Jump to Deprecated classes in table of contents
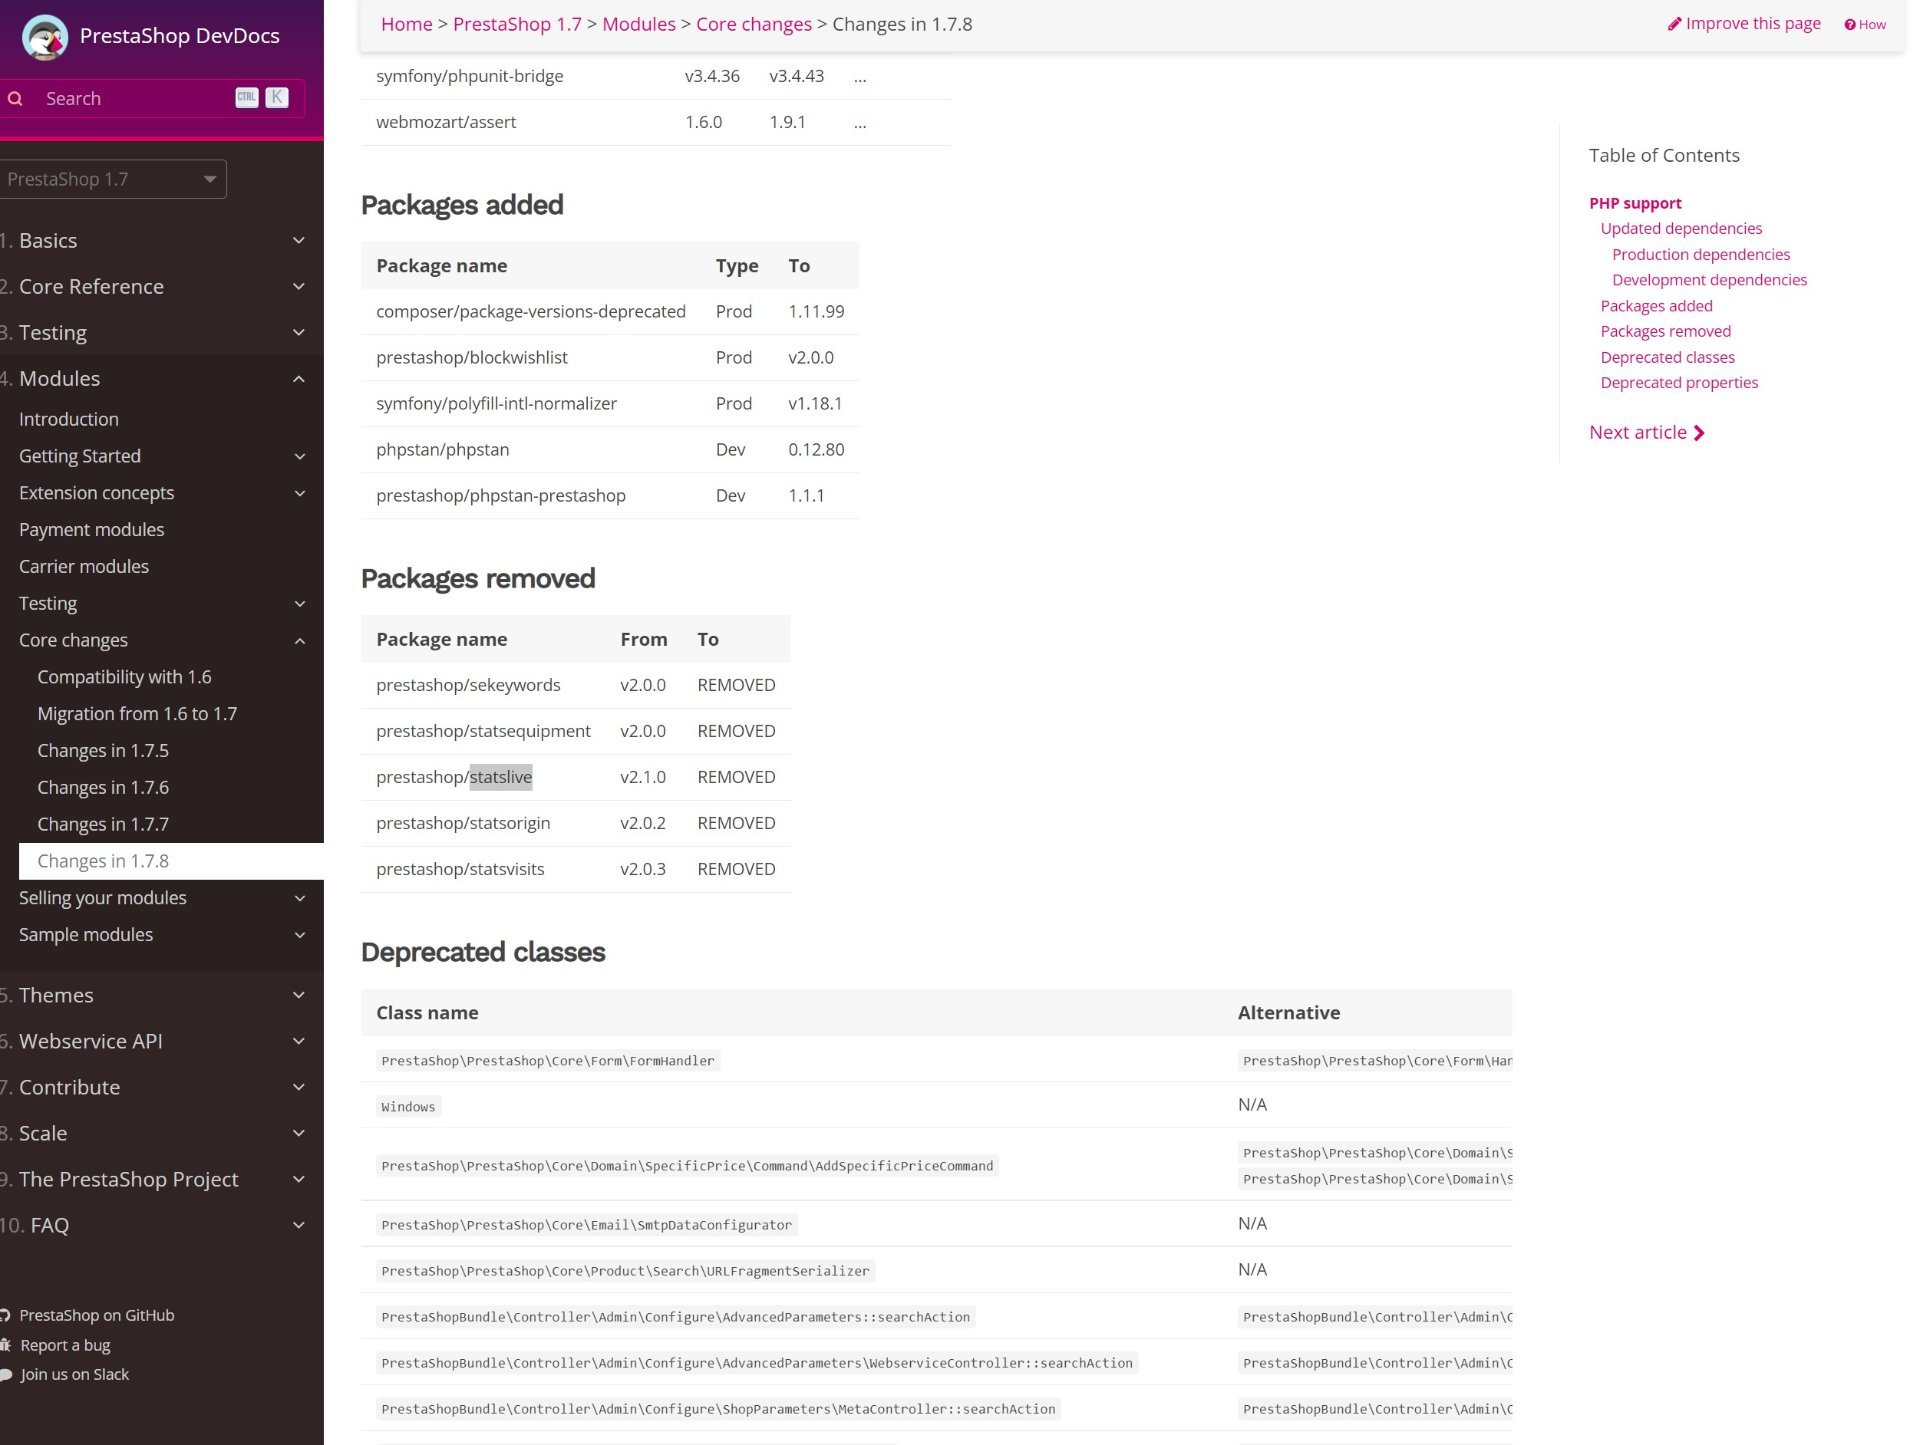Screen dimensions: 1920x1445 coord(1667,357)
